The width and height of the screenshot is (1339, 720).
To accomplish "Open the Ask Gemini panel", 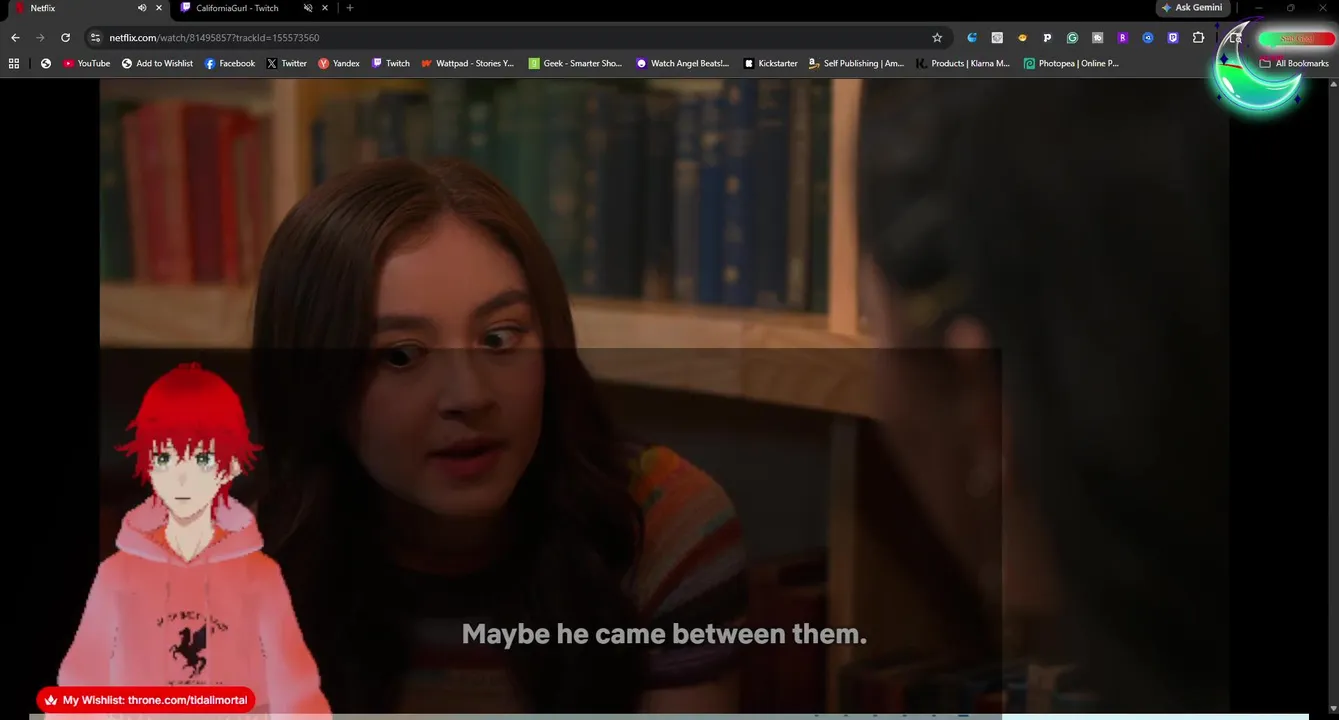I will tap(1192, 8).
